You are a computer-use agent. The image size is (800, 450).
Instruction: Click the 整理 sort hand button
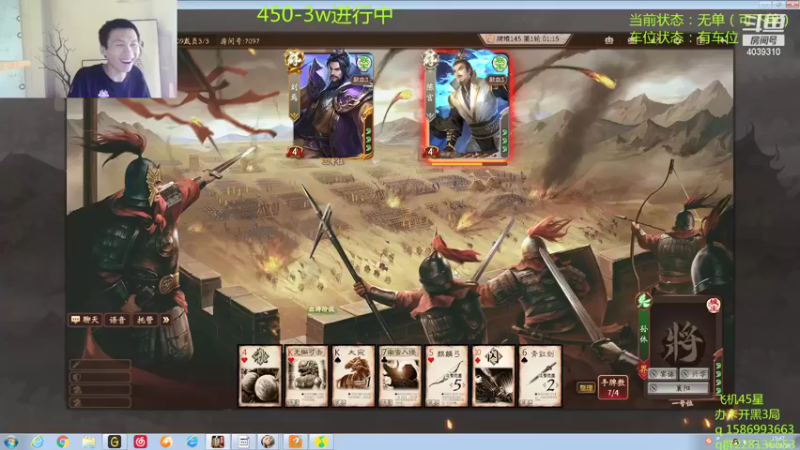click(x=586, y=388)
